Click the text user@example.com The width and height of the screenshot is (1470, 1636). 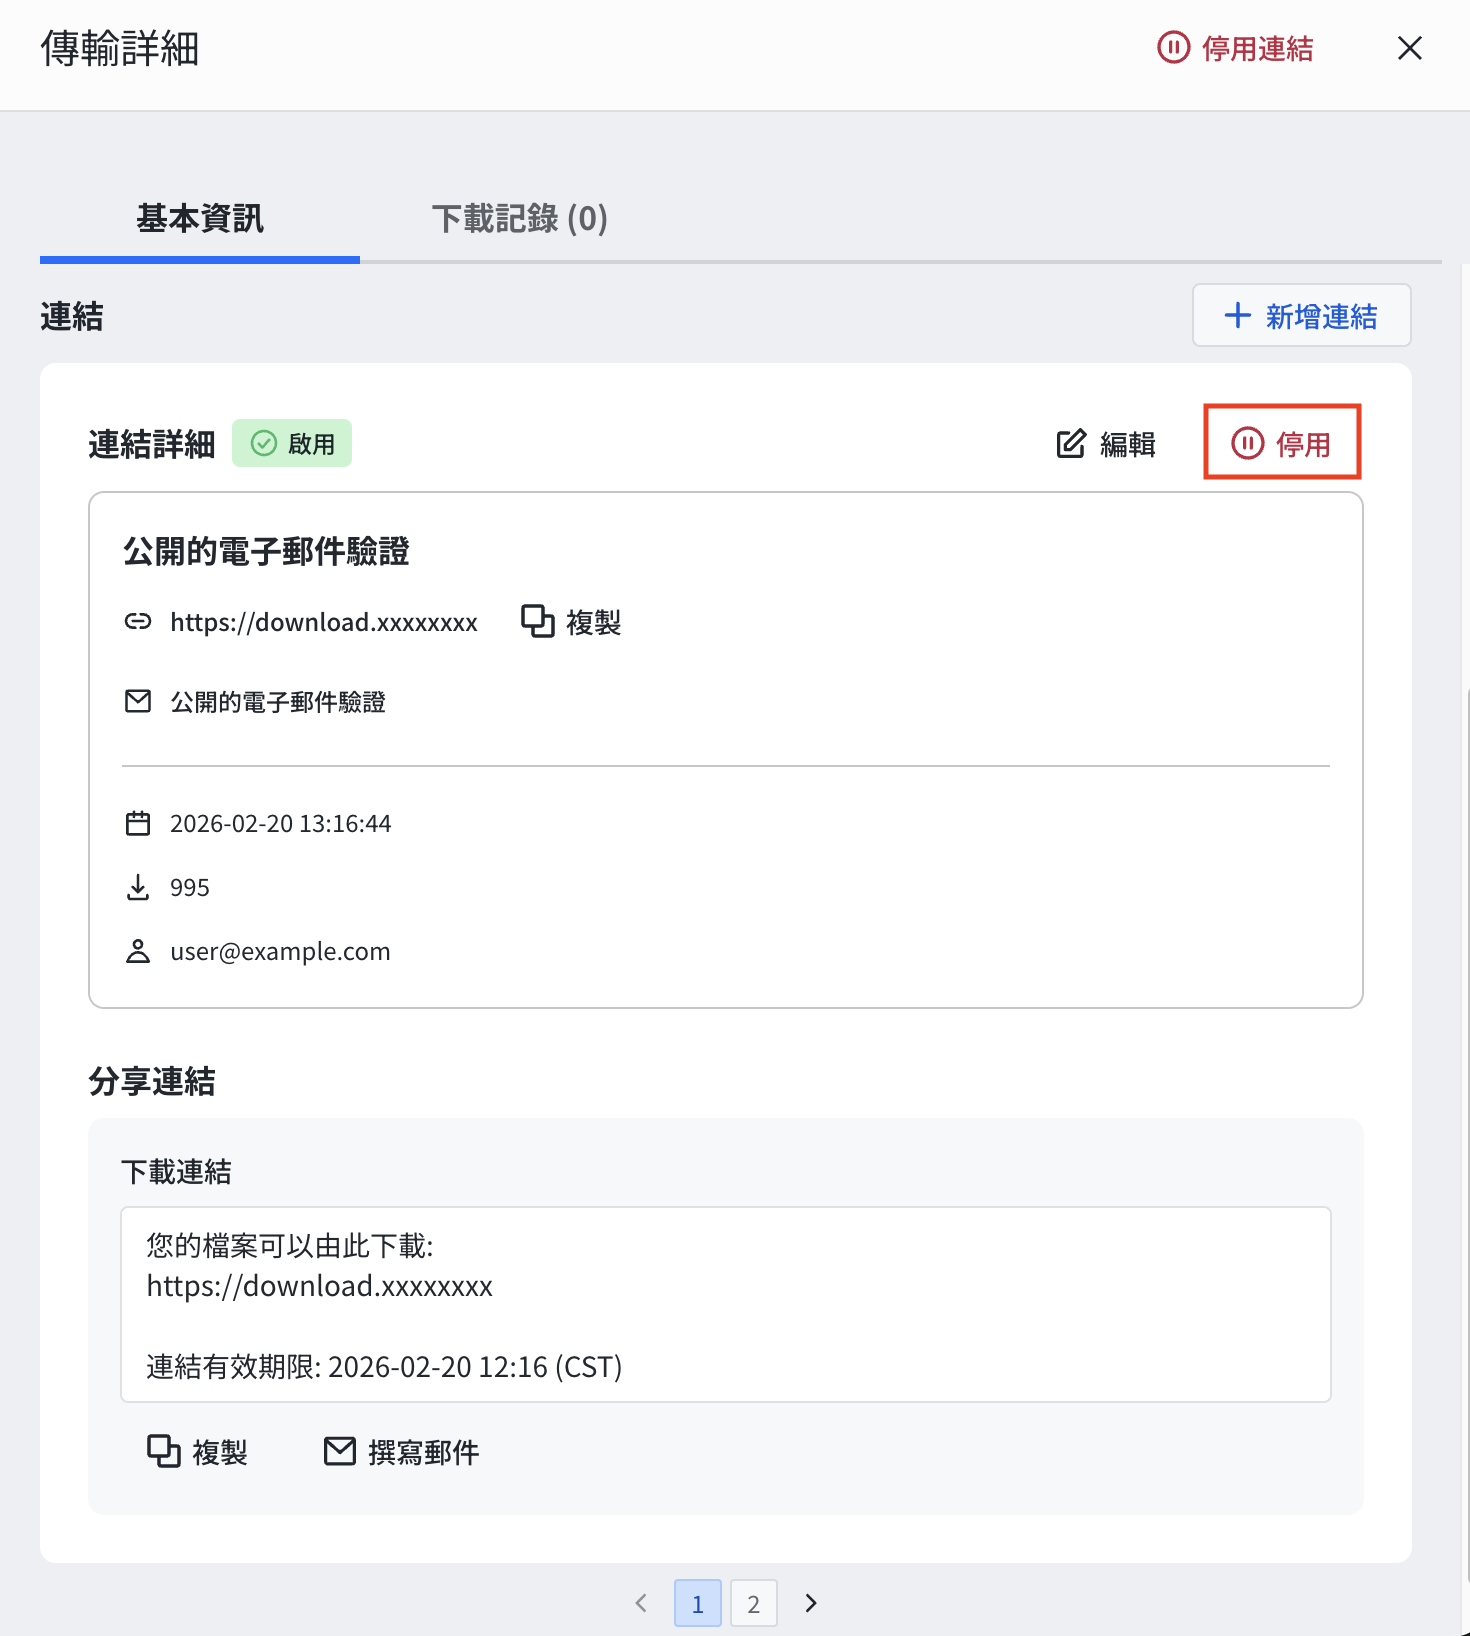[280, 951]
